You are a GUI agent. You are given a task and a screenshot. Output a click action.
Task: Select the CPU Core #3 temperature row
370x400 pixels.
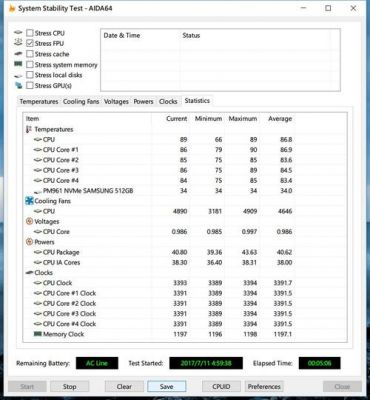(x=159, y=170)
